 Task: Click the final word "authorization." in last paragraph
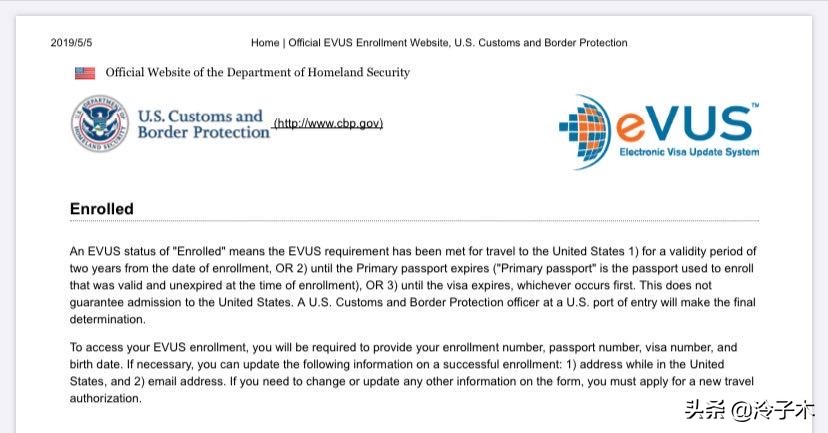coord(105,398)
